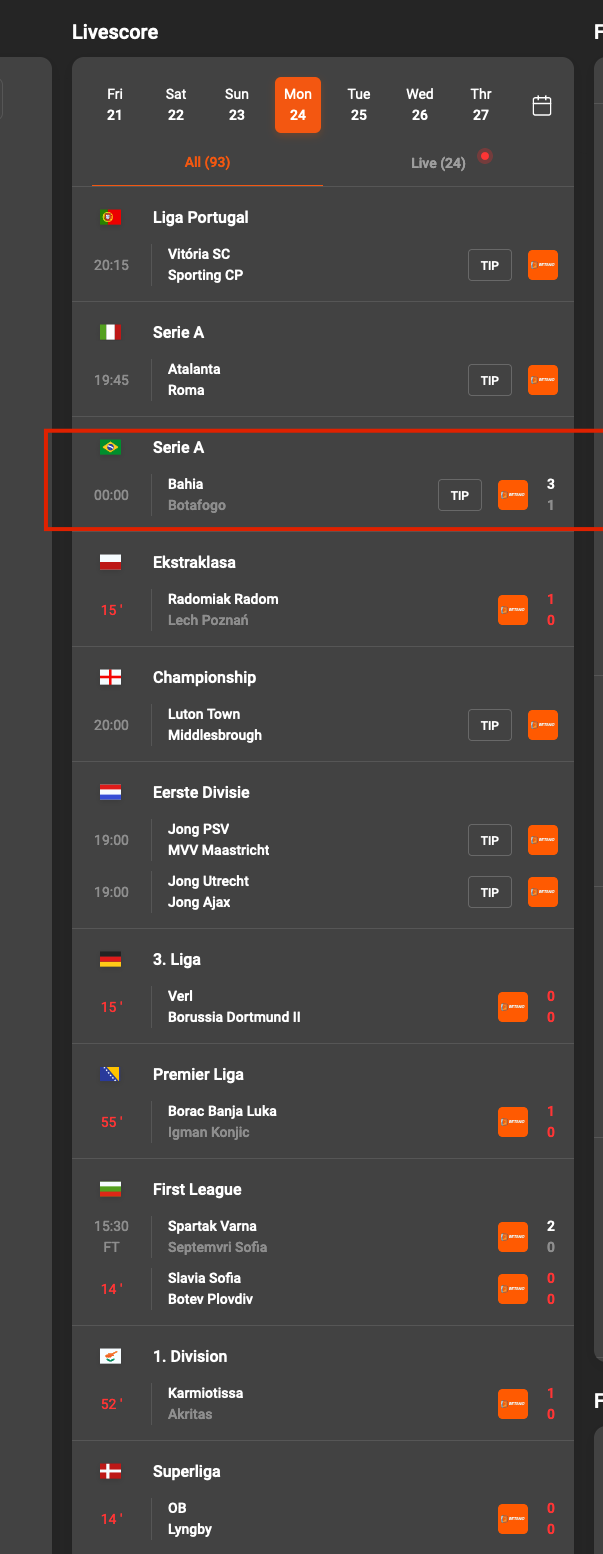603x1554 pixels.
Task: Click the Denmark flag next to Superliga
Action: coord(111,1471)
